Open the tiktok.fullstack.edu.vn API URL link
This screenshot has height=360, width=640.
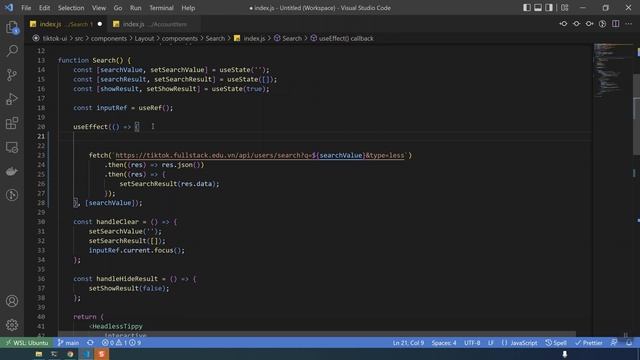[260, 156]
